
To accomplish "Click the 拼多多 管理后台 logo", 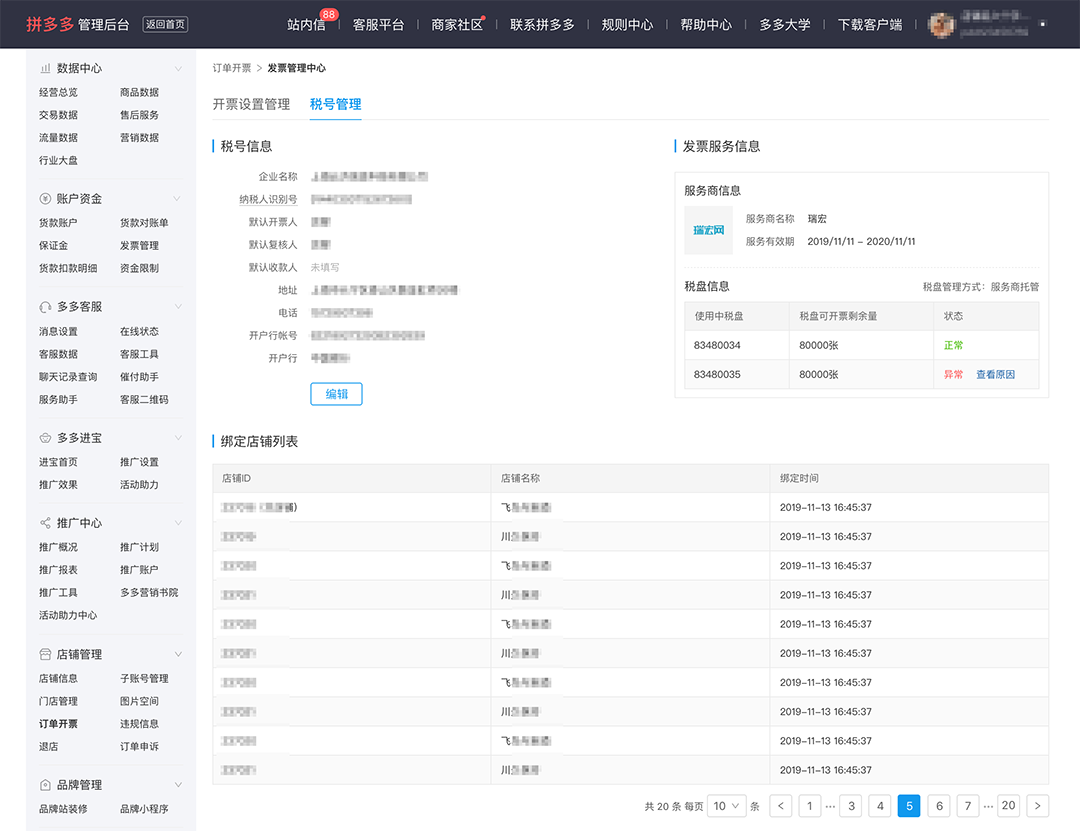I will click(77, 24).
